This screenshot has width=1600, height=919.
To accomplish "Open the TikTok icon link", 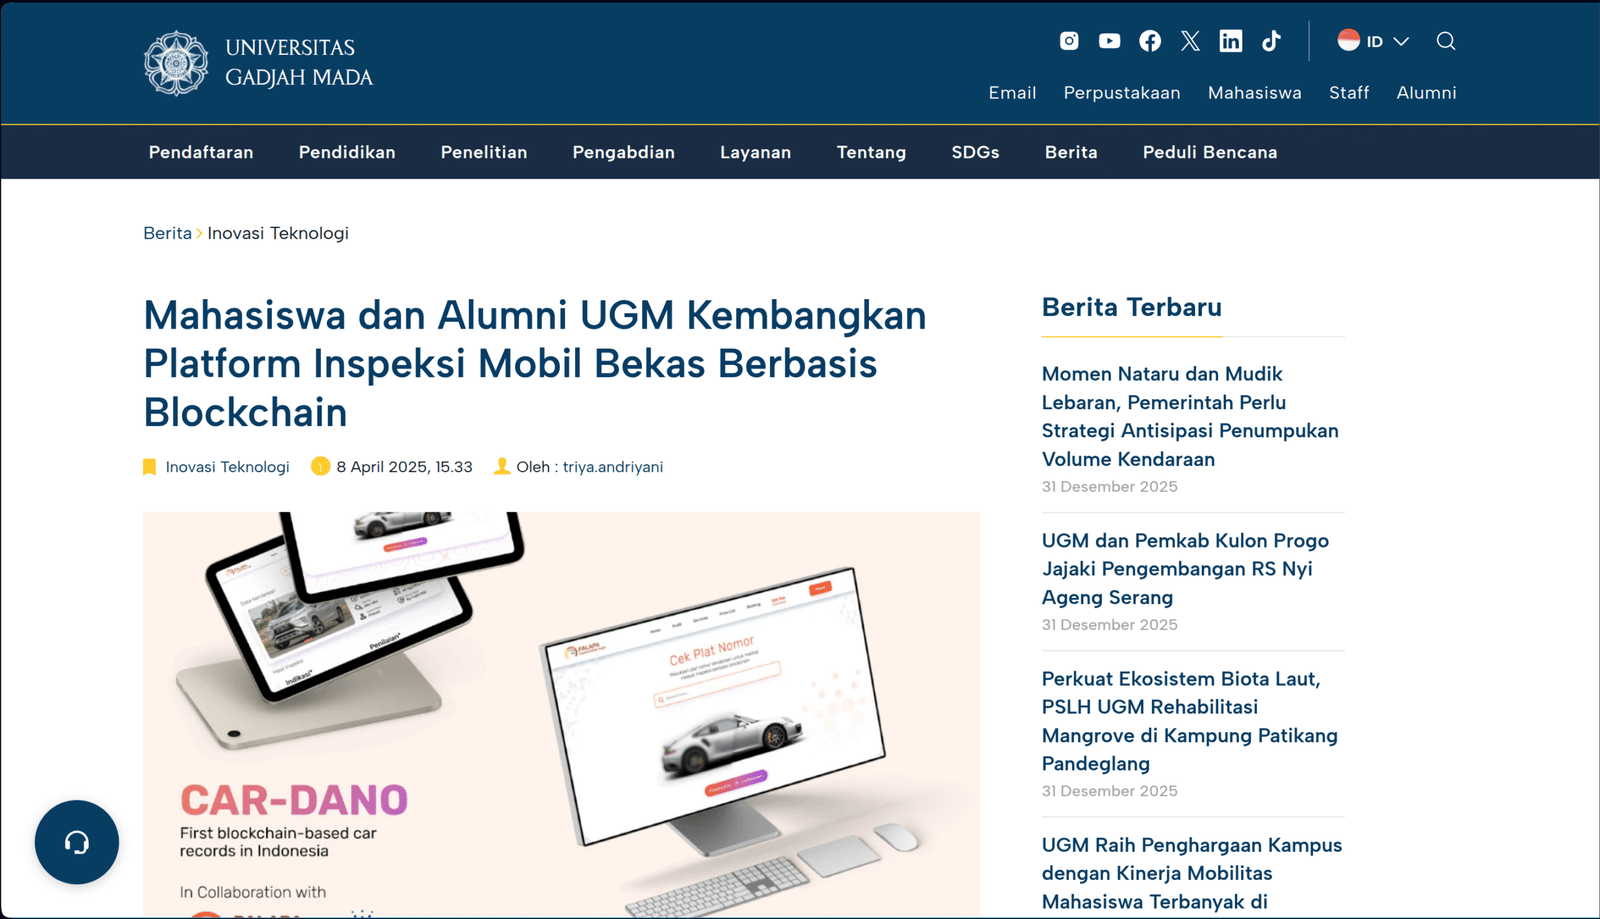I will (1271, 41).
